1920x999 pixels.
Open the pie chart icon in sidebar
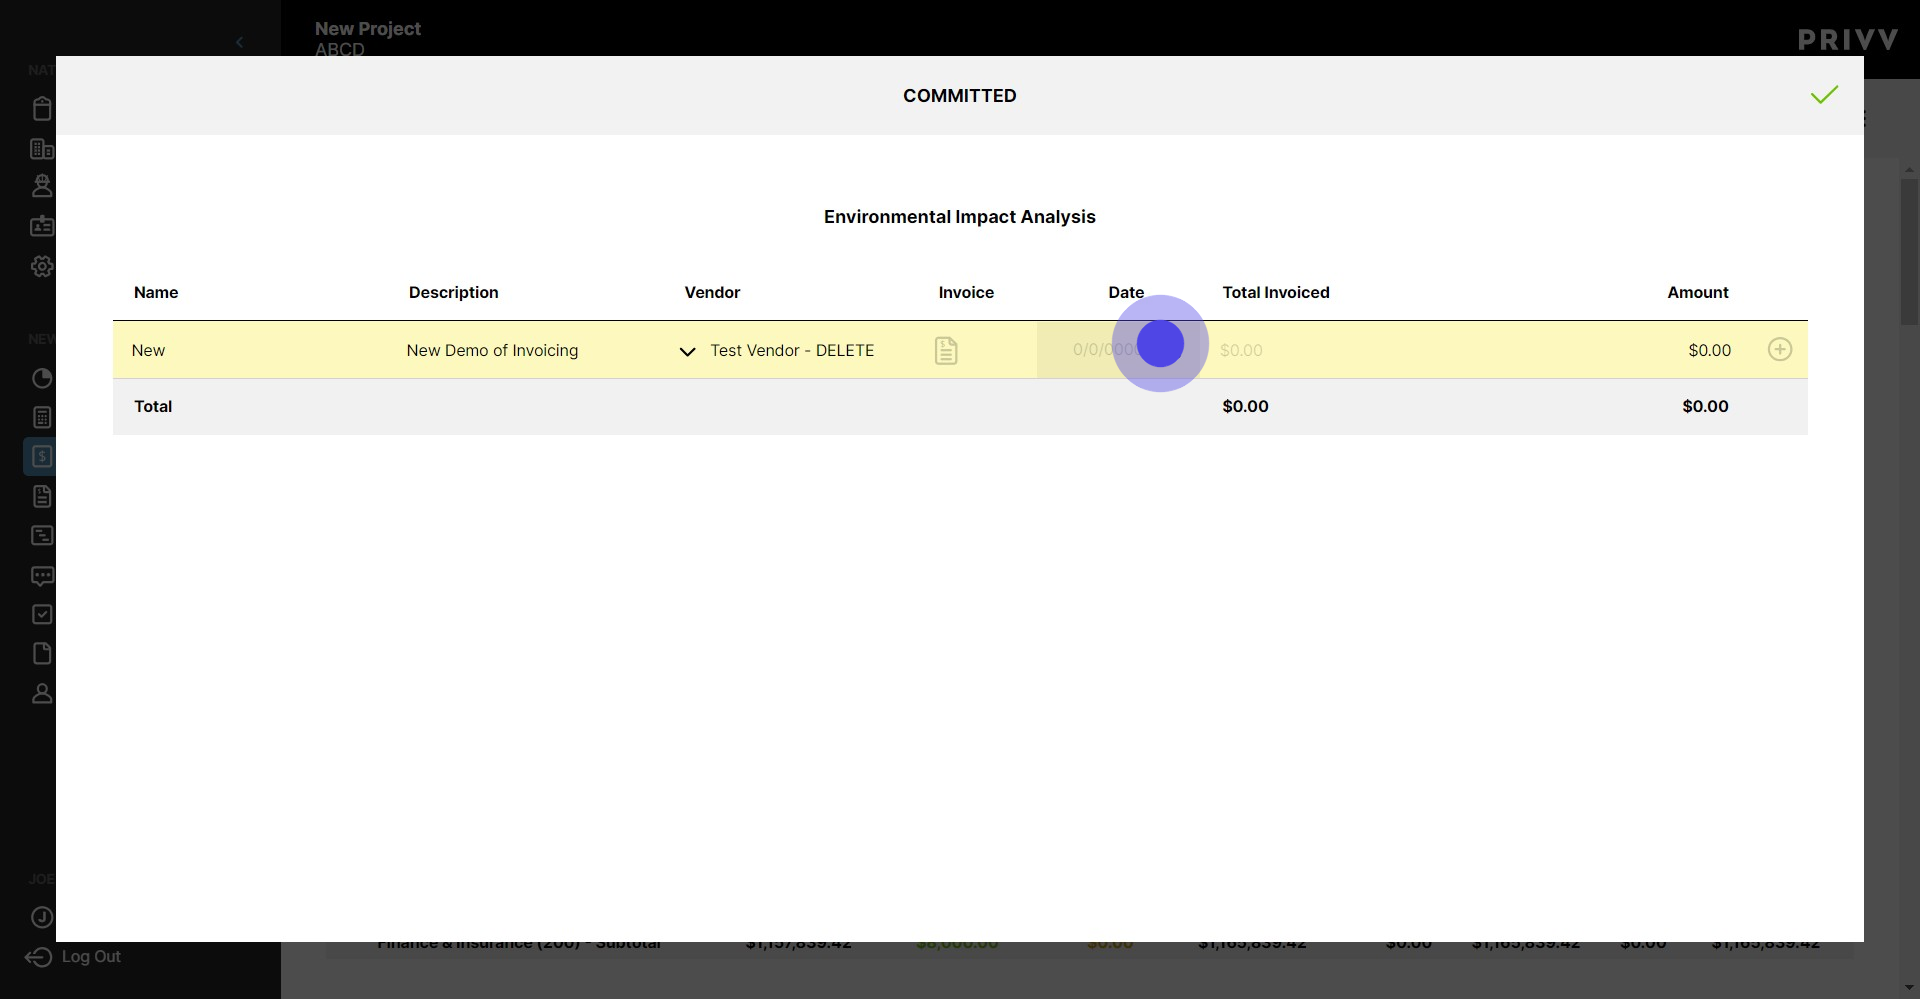tap(42, 378)
